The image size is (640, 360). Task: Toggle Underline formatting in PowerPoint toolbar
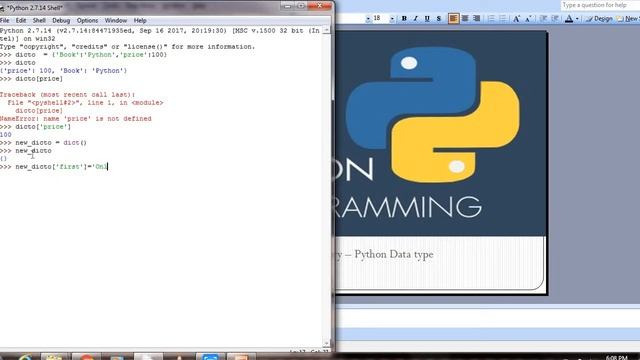(427, 18)
